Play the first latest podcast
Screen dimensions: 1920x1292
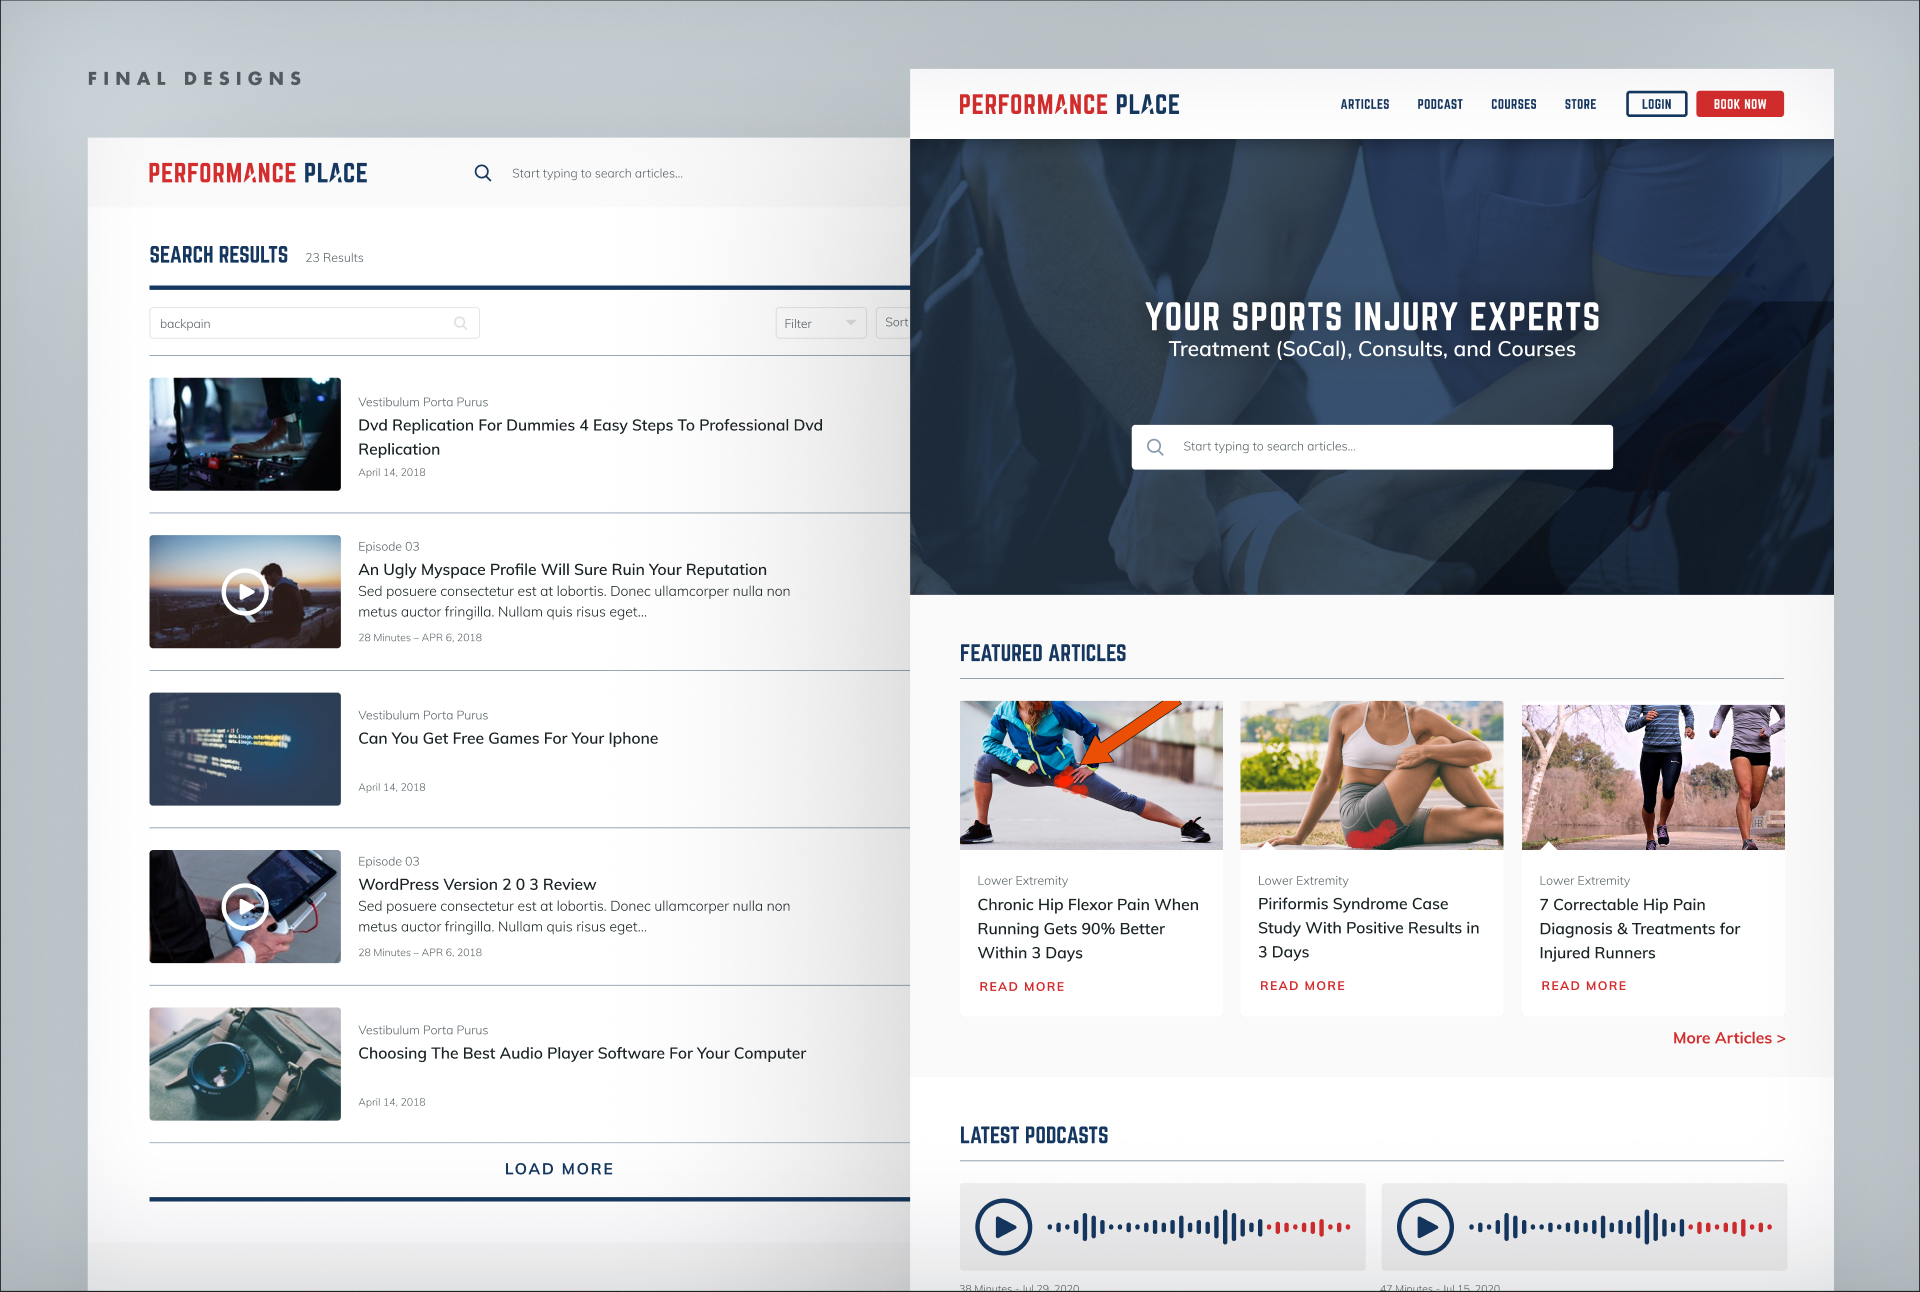point(1003,1227)
